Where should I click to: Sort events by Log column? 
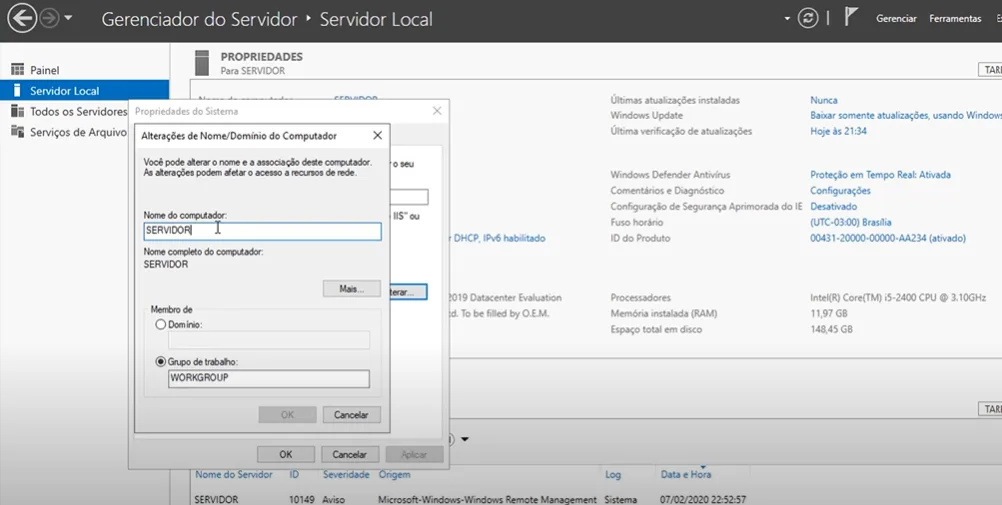tap(613, 474)
